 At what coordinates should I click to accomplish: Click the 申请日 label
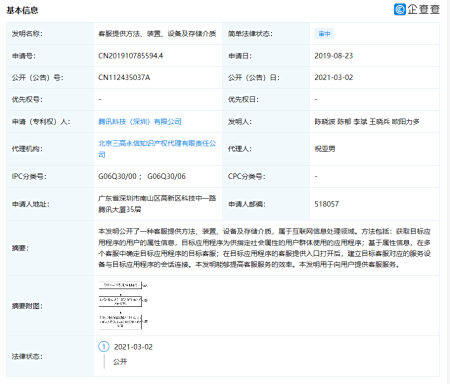point(240,56)
